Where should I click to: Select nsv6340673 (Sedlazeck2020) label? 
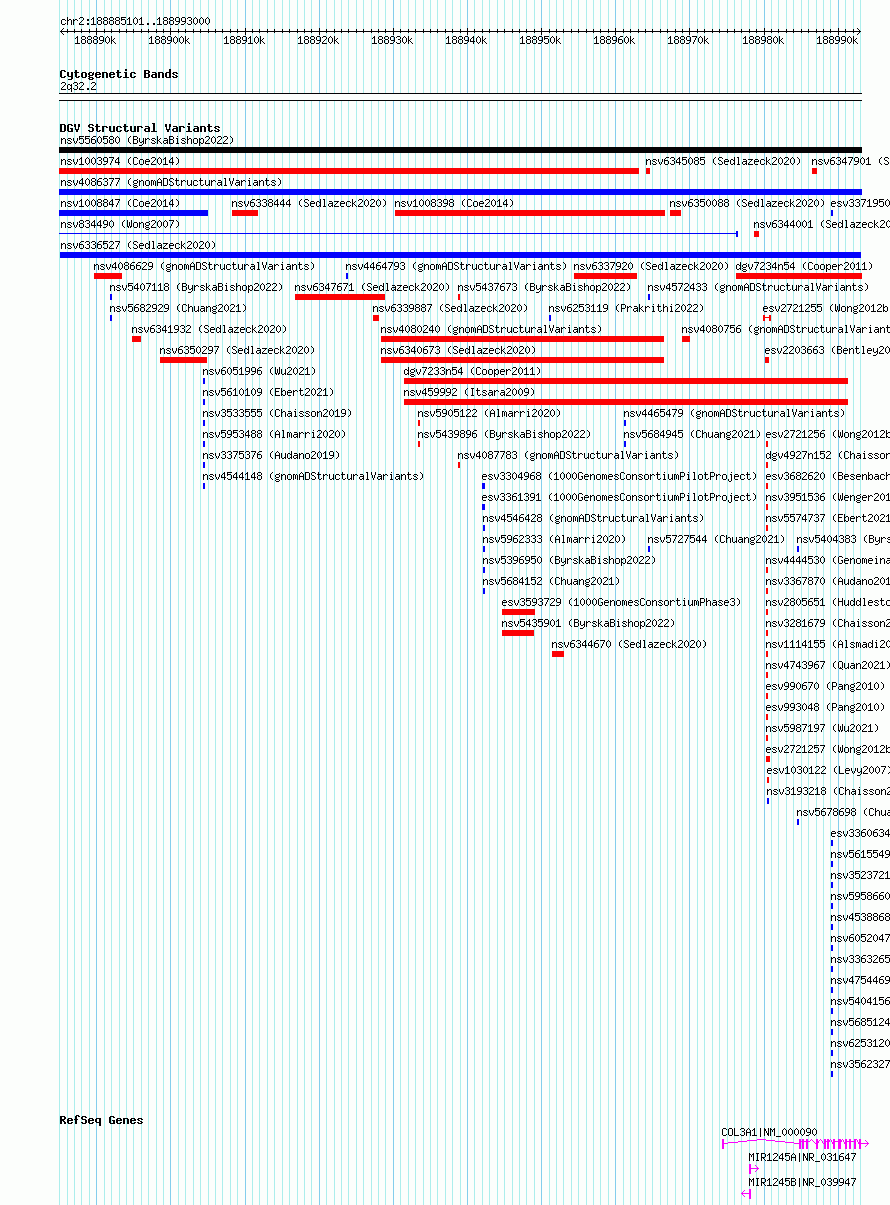[459, 350]
